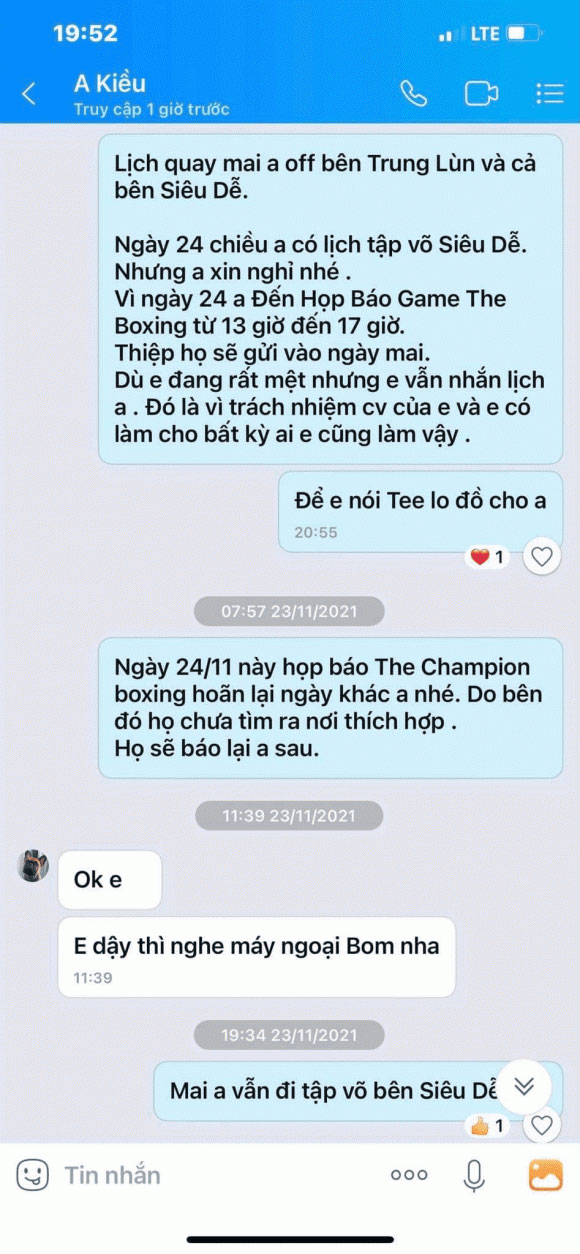This screenshot has width=580, height=1254.
Task: Start a video call with A Kiều
Action: pos(481,93)
